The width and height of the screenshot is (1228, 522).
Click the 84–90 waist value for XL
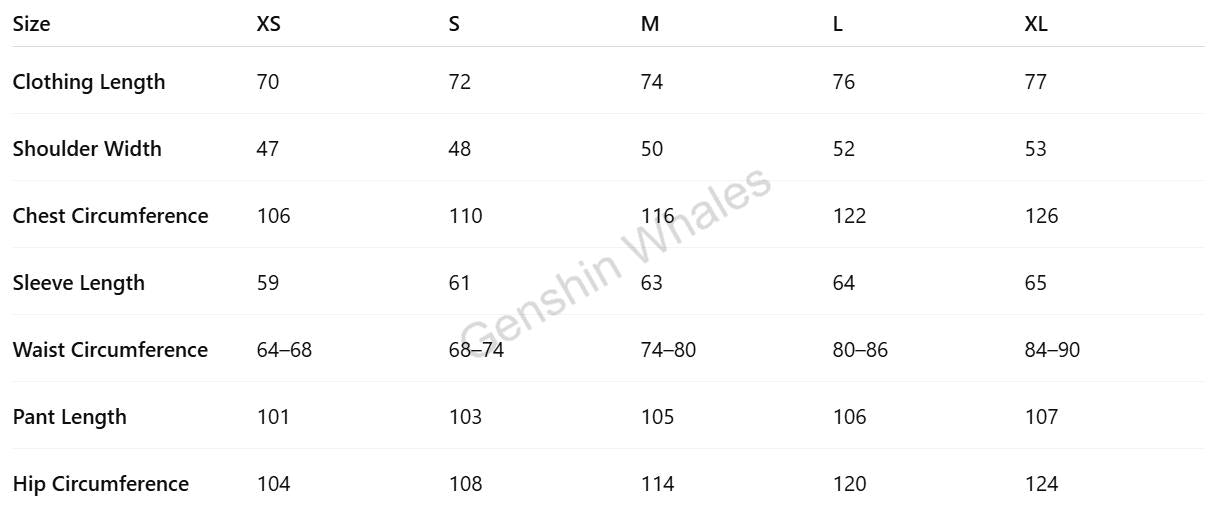click(1052, 350)
